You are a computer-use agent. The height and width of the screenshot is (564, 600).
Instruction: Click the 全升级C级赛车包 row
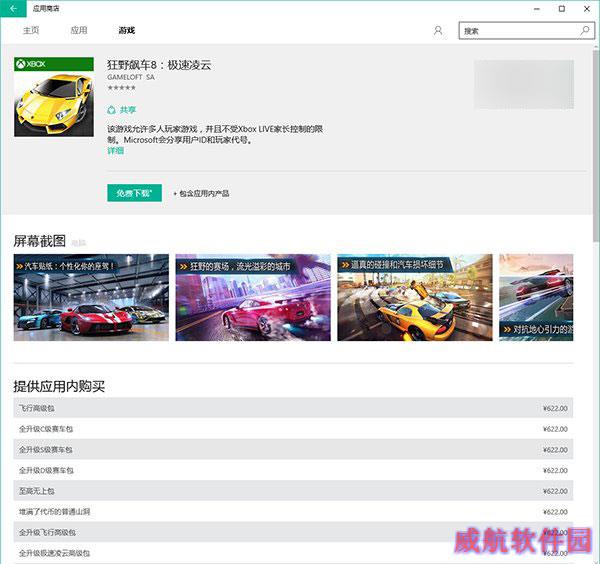(293, 429)
